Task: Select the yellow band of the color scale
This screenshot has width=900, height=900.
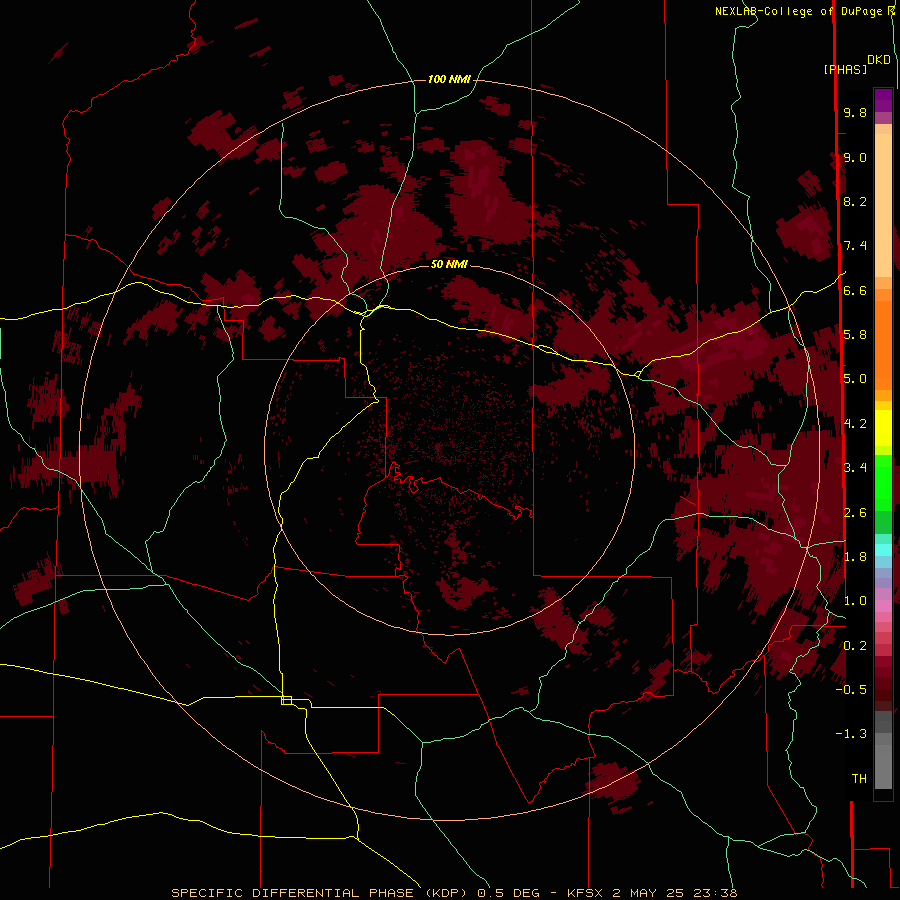Action: (883, 428)
